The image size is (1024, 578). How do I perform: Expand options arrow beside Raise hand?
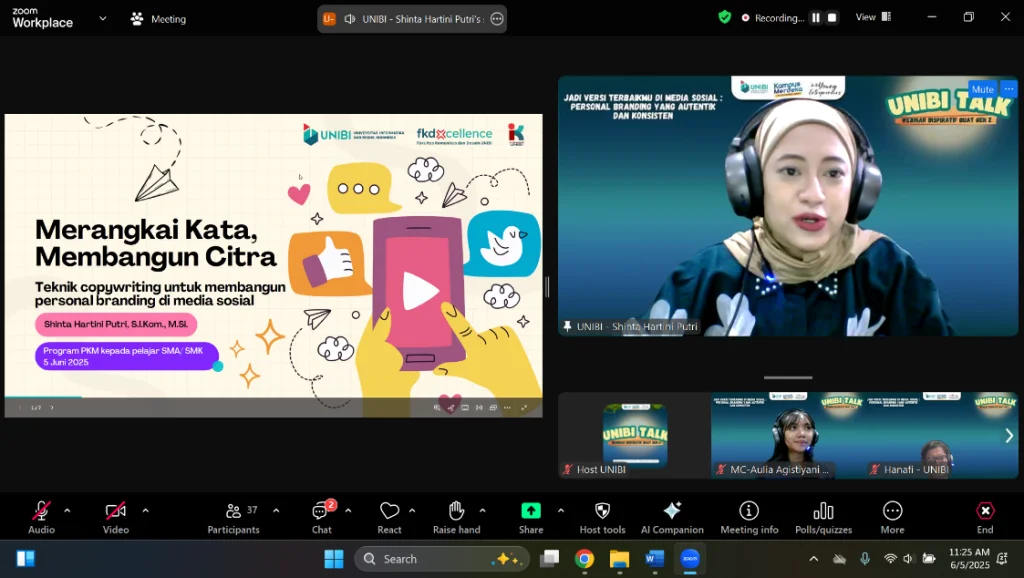483,511
